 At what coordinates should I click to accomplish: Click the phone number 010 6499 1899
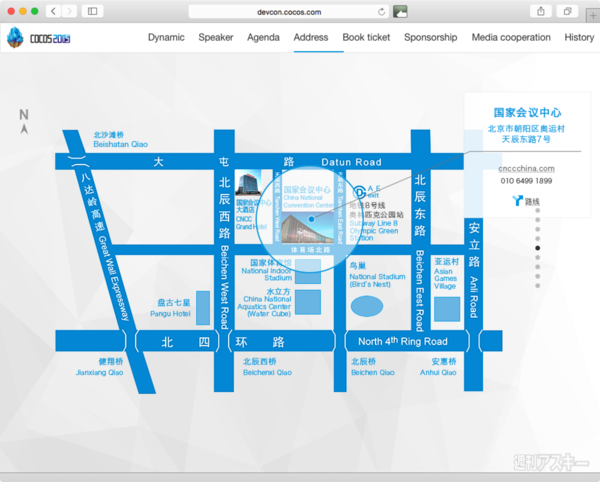(526, 181)
